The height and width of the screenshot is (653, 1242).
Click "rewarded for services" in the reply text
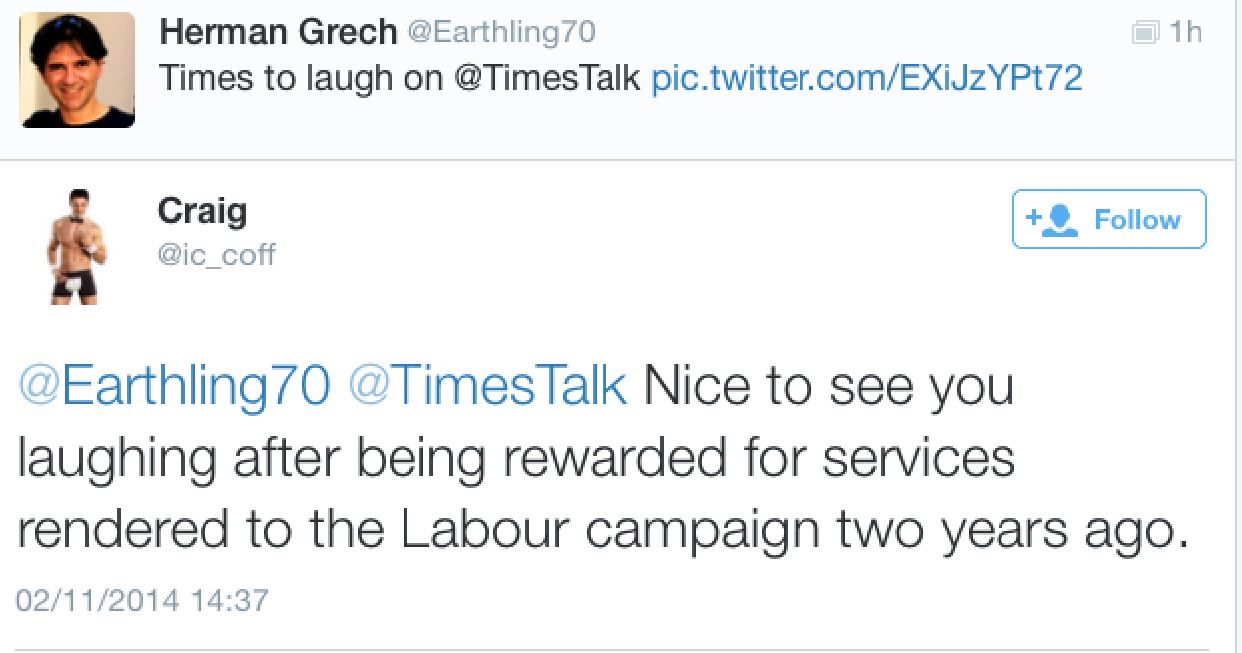(x=759, y=459)
